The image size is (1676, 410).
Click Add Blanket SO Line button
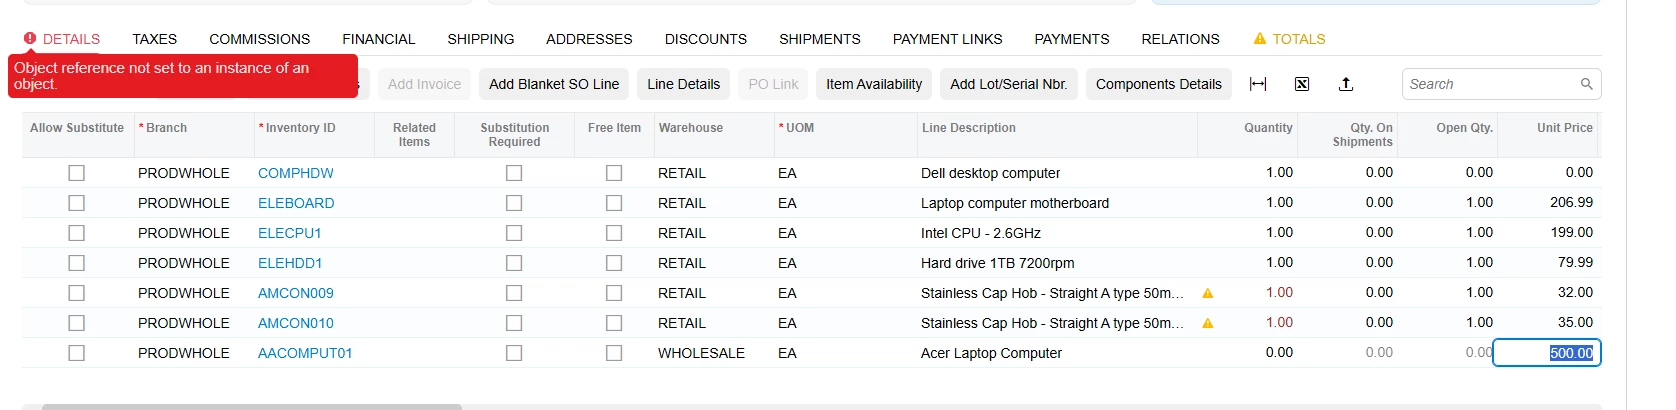coord(554,84)
